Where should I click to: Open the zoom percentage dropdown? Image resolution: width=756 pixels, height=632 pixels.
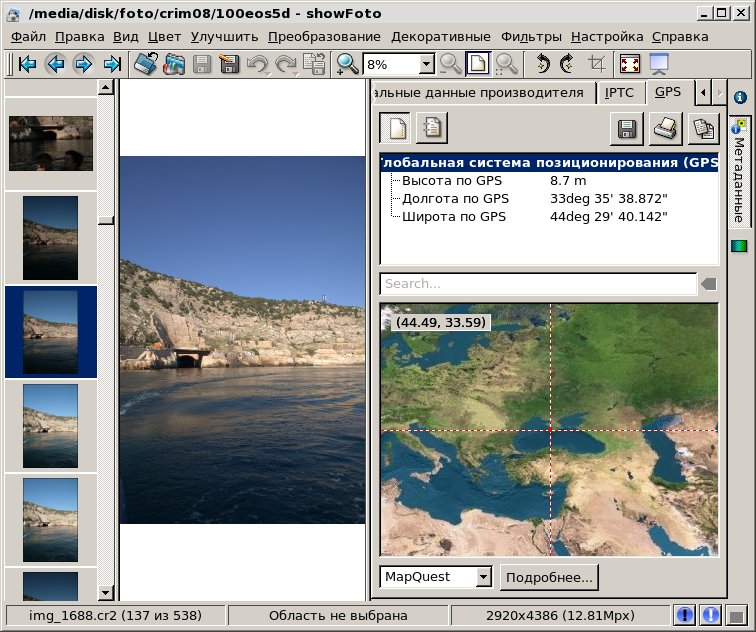pos(426,64)
